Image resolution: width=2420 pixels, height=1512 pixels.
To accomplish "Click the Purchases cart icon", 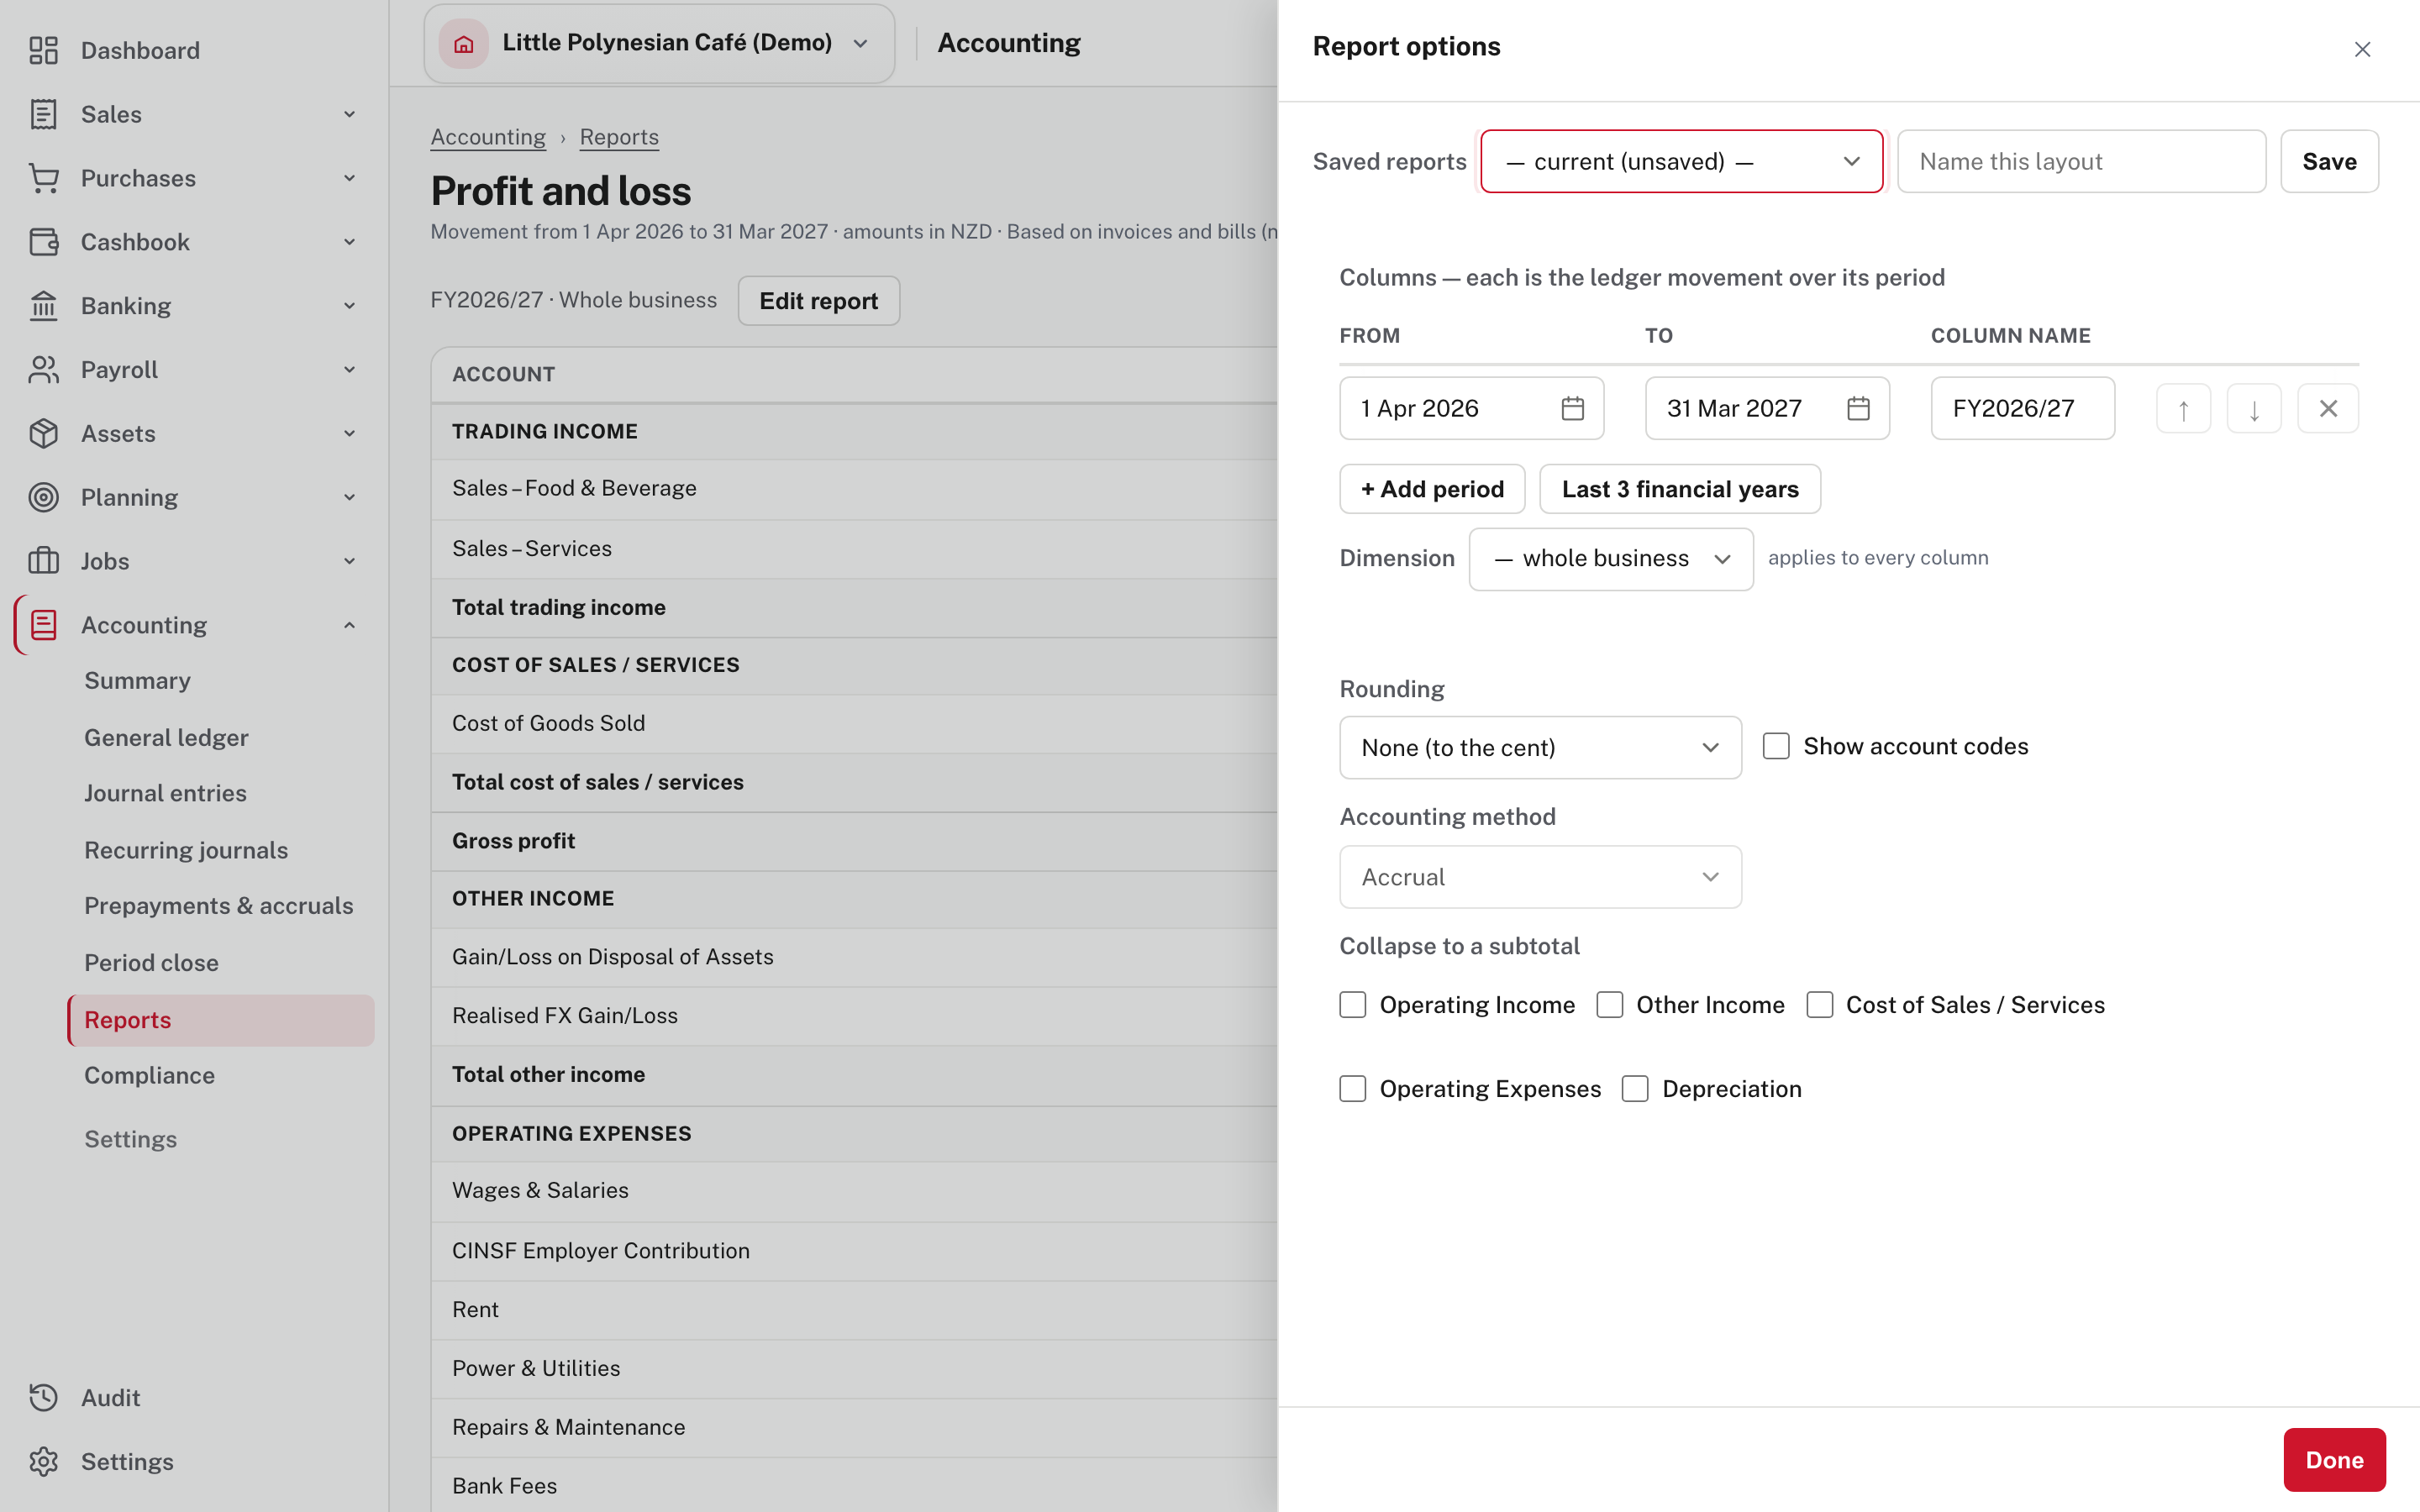I will click(43, 178).
